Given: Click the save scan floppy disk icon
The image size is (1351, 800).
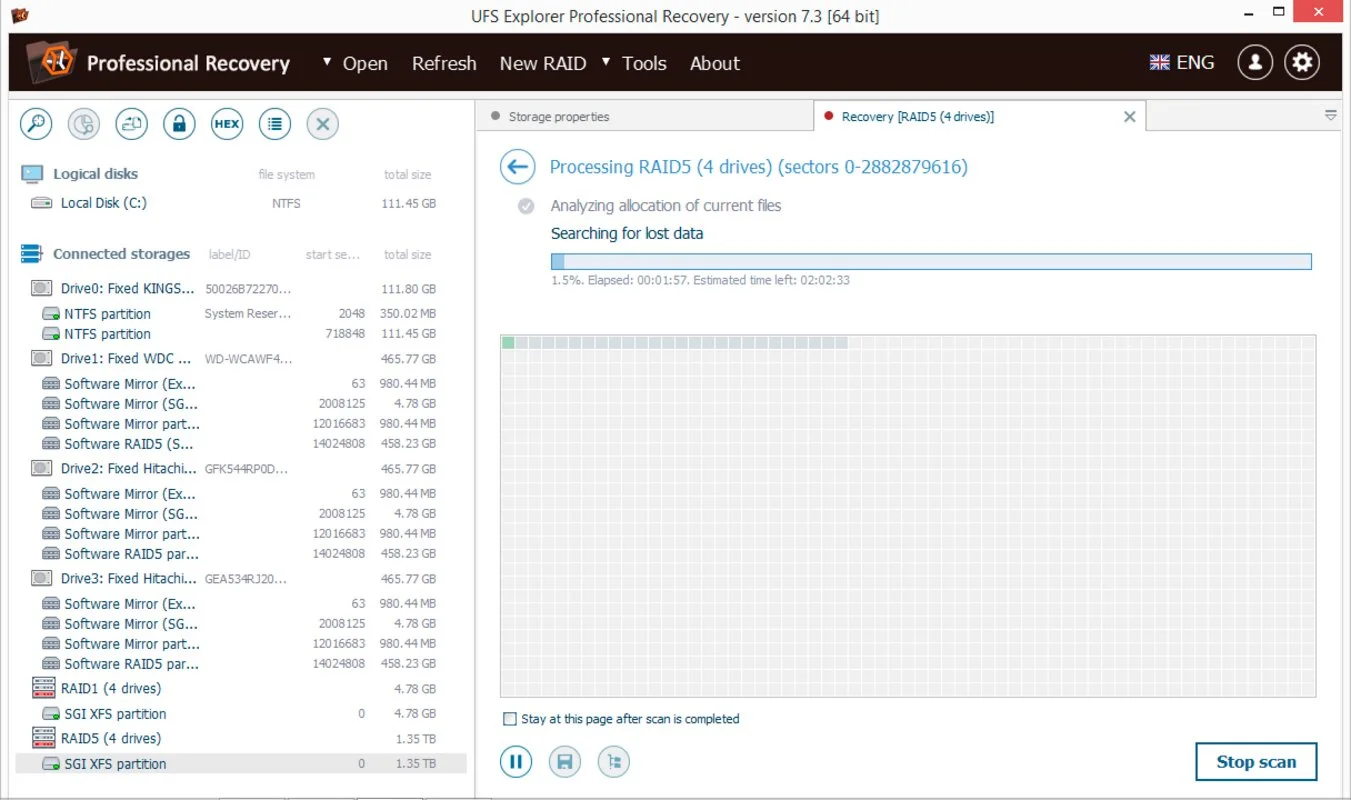Looking at the screenshot, I should click(565, 762).
